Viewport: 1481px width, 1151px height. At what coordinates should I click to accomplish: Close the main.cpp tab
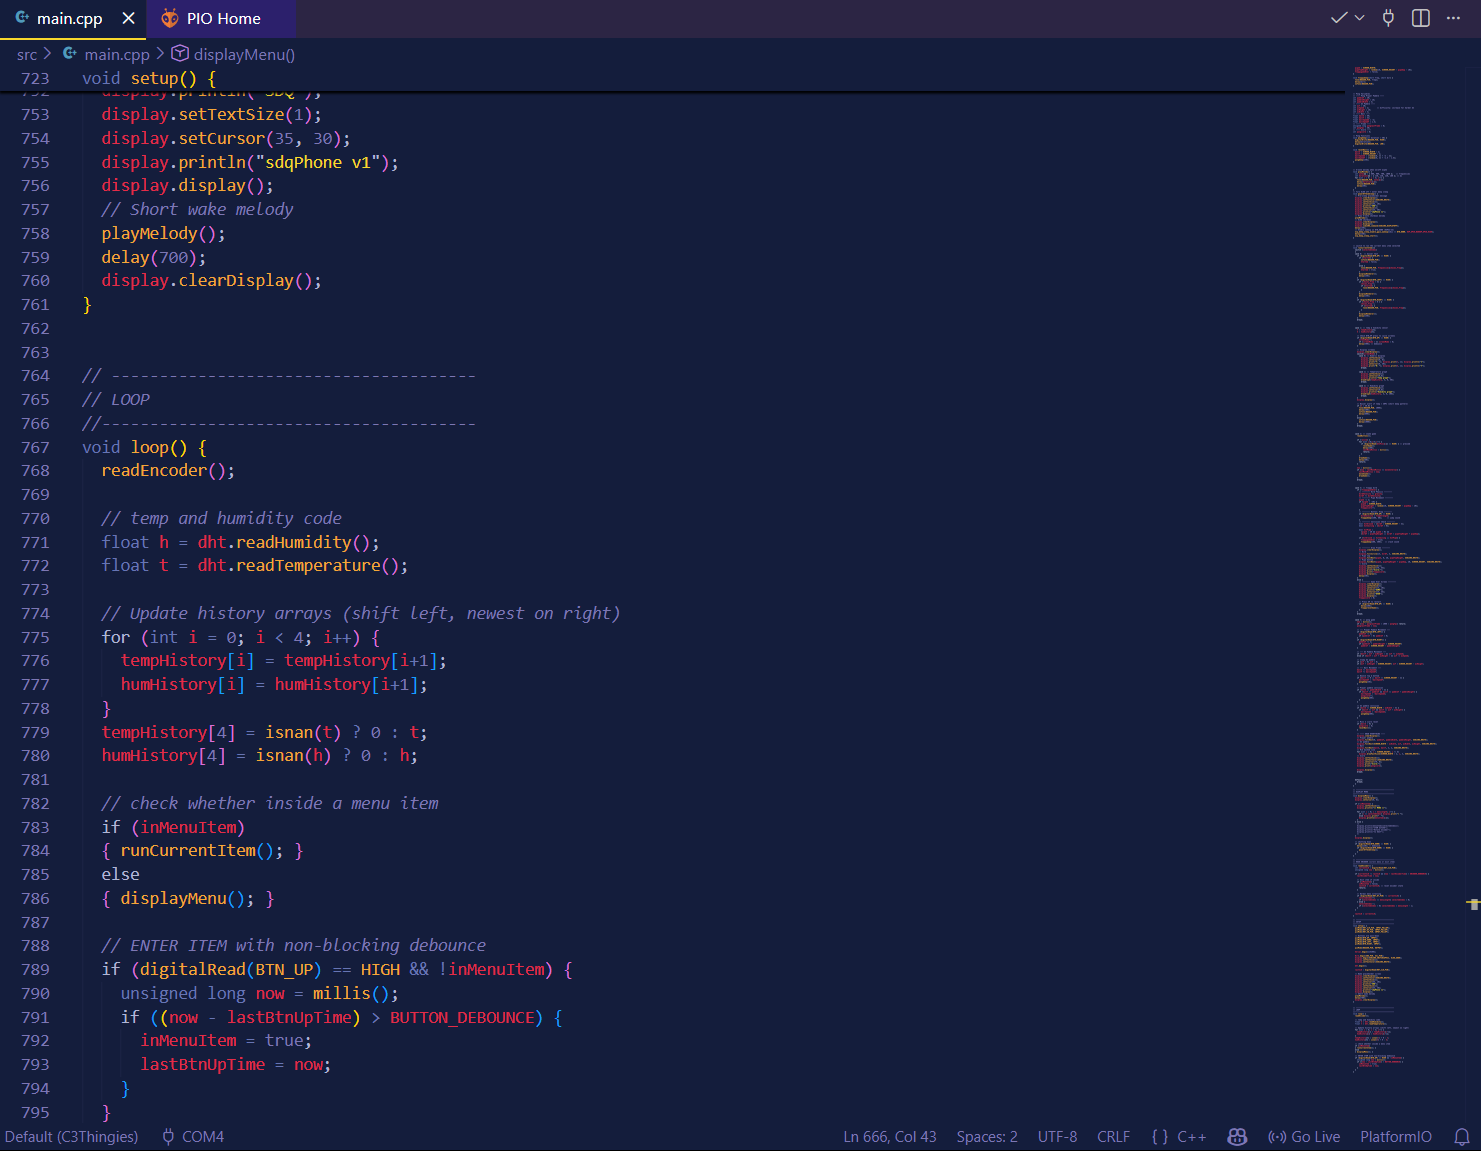(x=128, y=18)
